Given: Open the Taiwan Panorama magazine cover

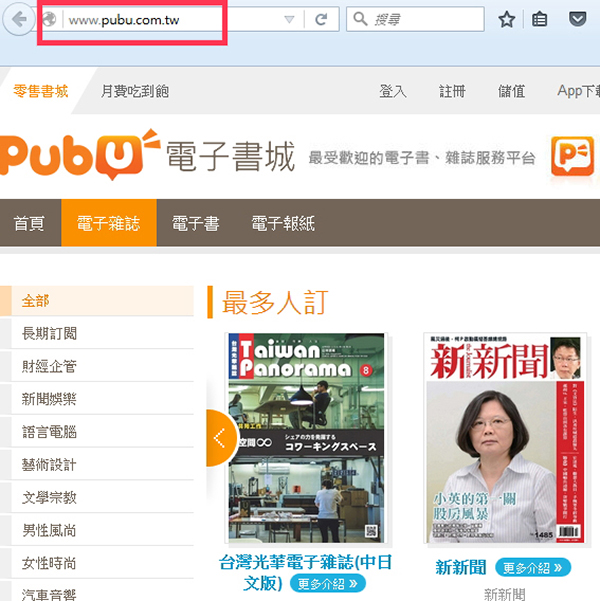Looking at the screenshot, I should pyautogui.click(x=306, y=438).
